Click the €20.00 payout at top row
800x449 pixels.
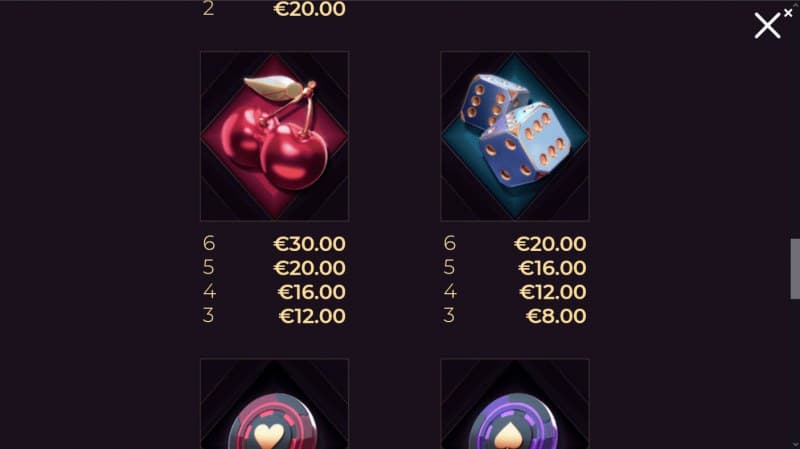coord(310,9)
